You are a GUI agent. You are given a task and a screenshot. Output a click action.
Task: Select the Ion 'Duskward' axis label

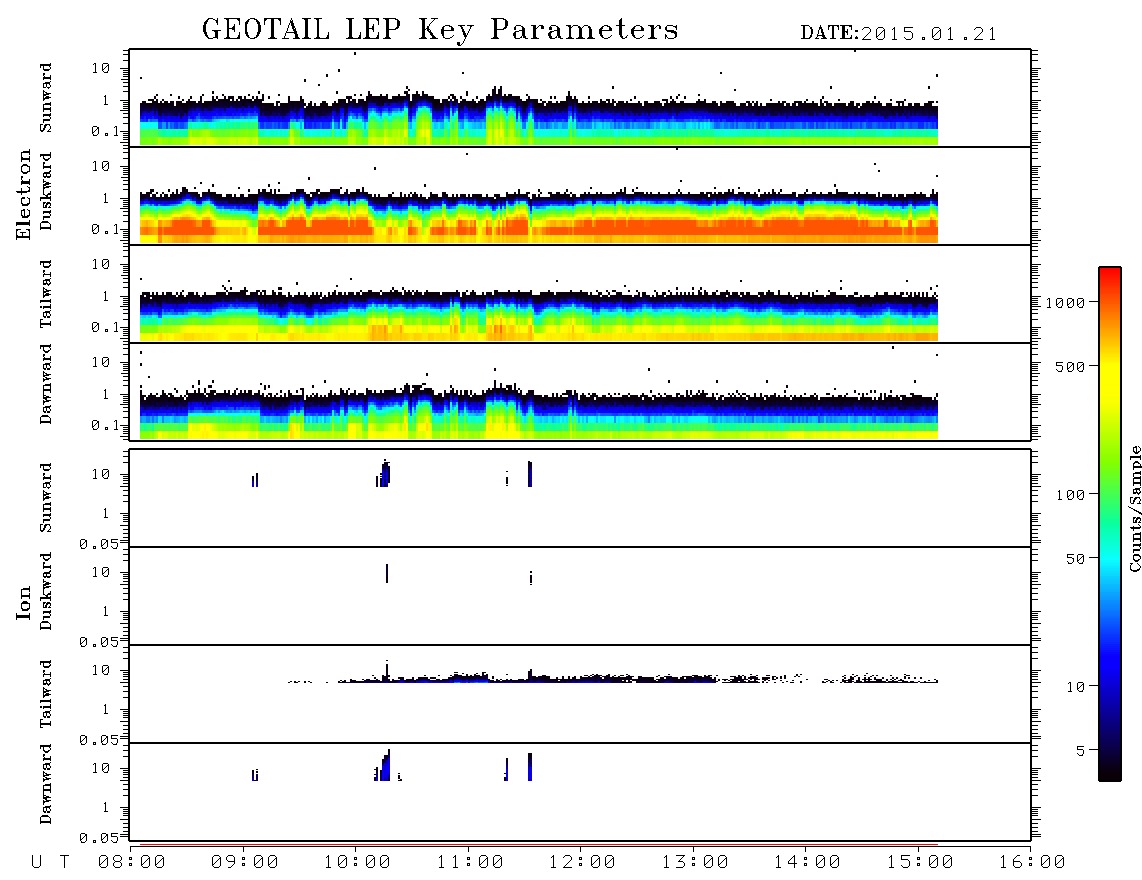[x=46, y=591]
